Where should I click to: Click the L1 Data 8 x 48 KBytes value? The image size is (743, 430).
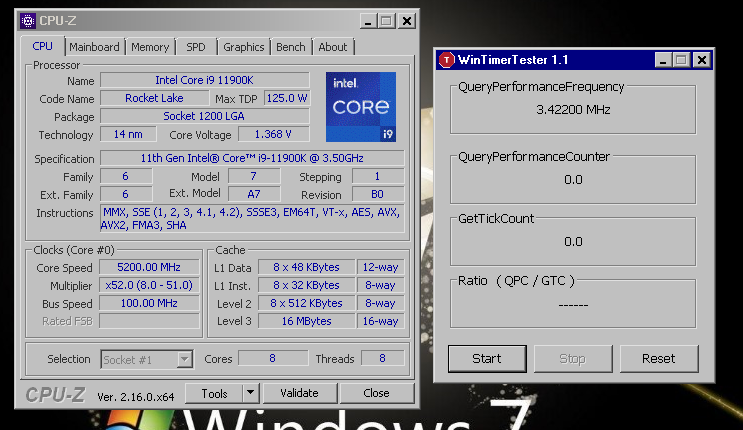307,267
